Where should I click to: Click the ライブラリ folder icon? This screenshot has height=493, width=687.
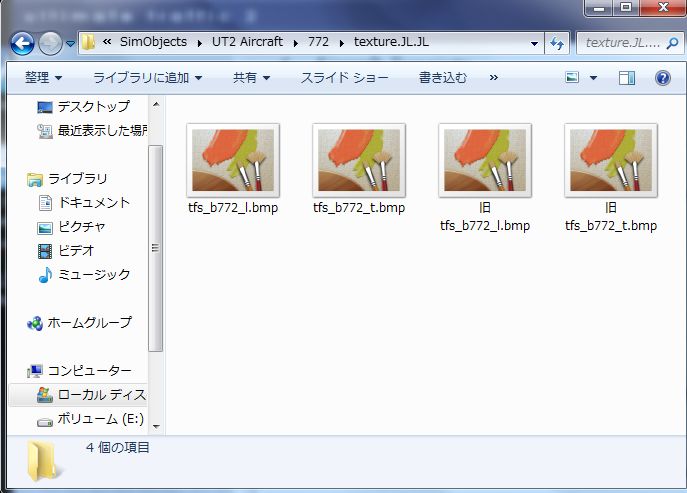(x=35, y=180)
